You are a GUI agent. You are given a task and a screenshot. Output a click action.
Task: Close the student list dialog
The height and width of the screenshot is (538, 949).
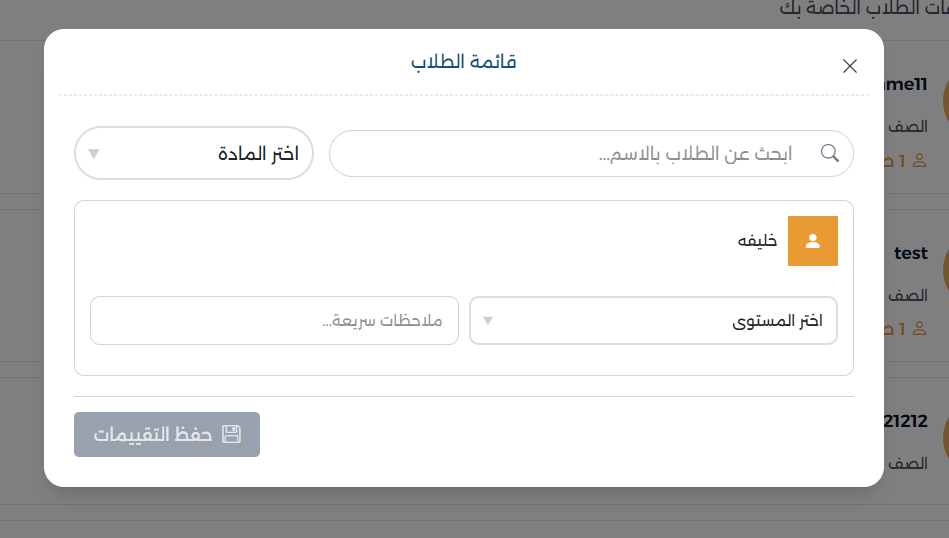850,66
